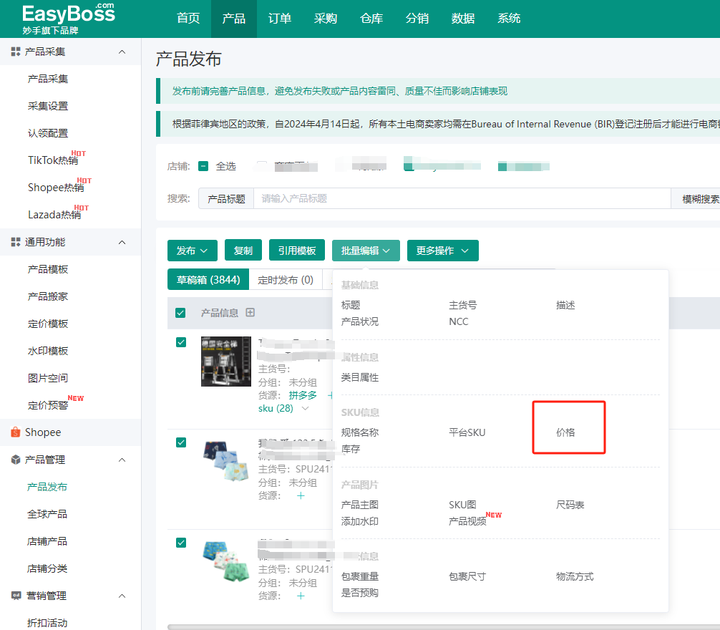
Task: Click the product title search input field
Action: 460,199
